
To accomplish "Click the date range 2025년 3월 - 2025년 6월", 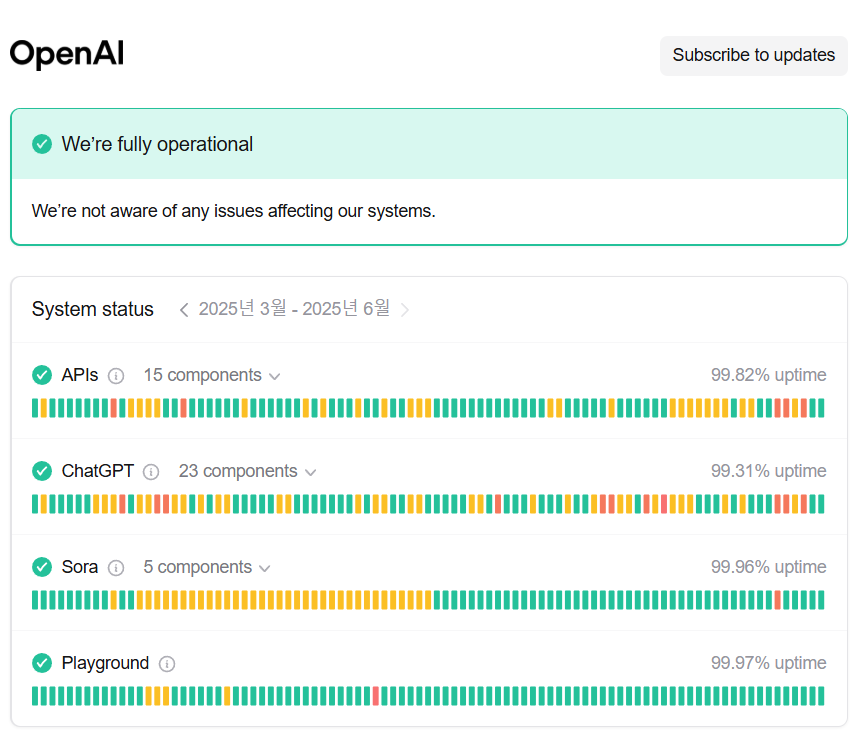I will (x=294, y=309).
